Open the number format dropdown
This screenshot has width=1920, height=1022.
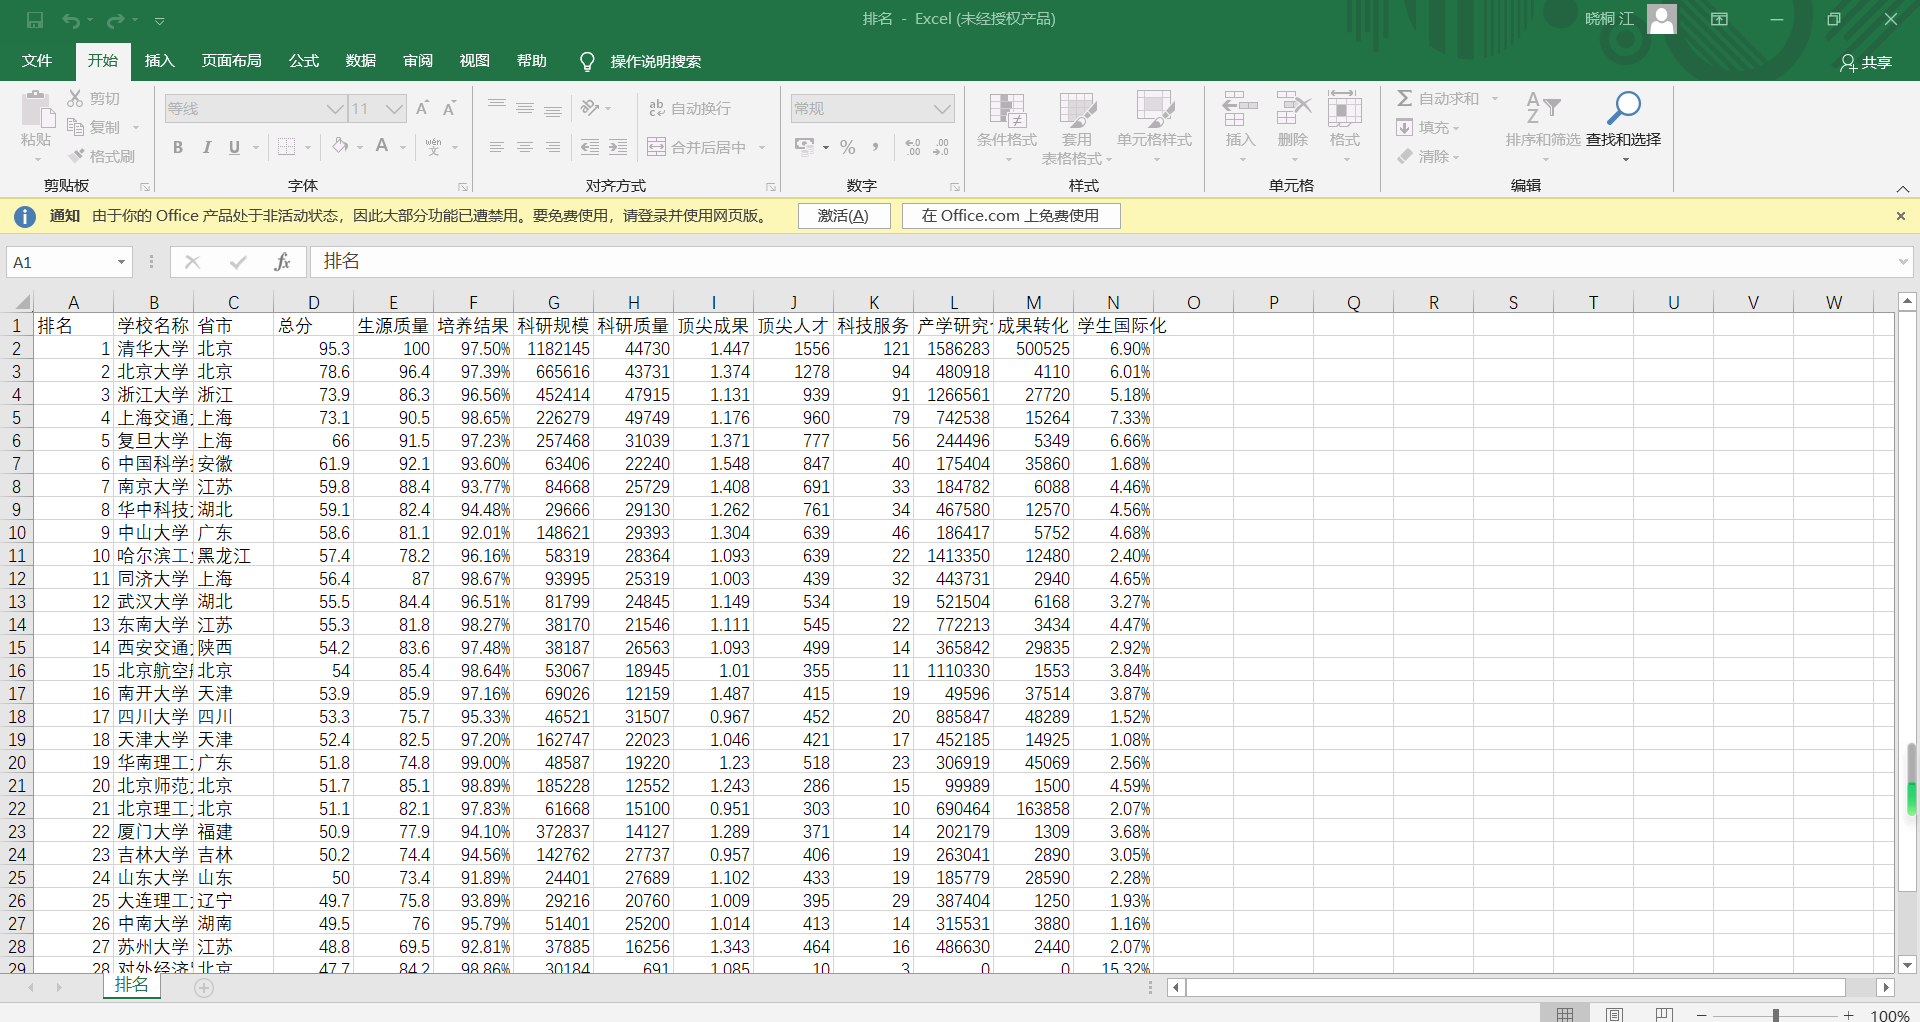click(x=941, y=108)
